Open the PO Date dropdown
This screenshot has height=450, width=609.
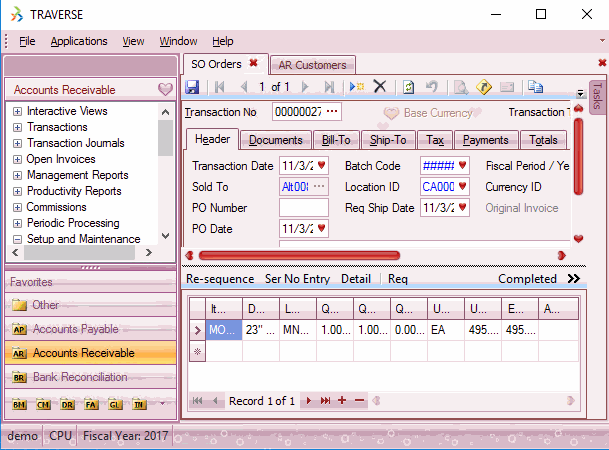322,228
